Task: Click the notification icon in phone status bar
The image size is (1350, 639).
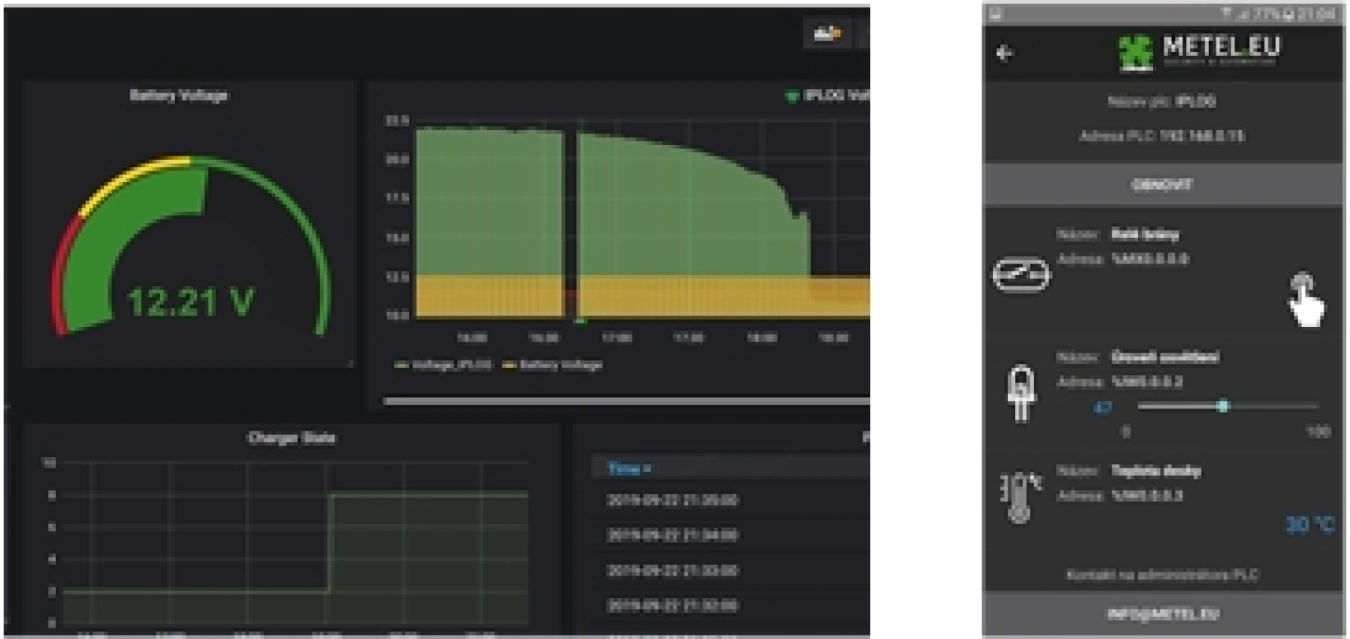Action: tap(996, 13)
